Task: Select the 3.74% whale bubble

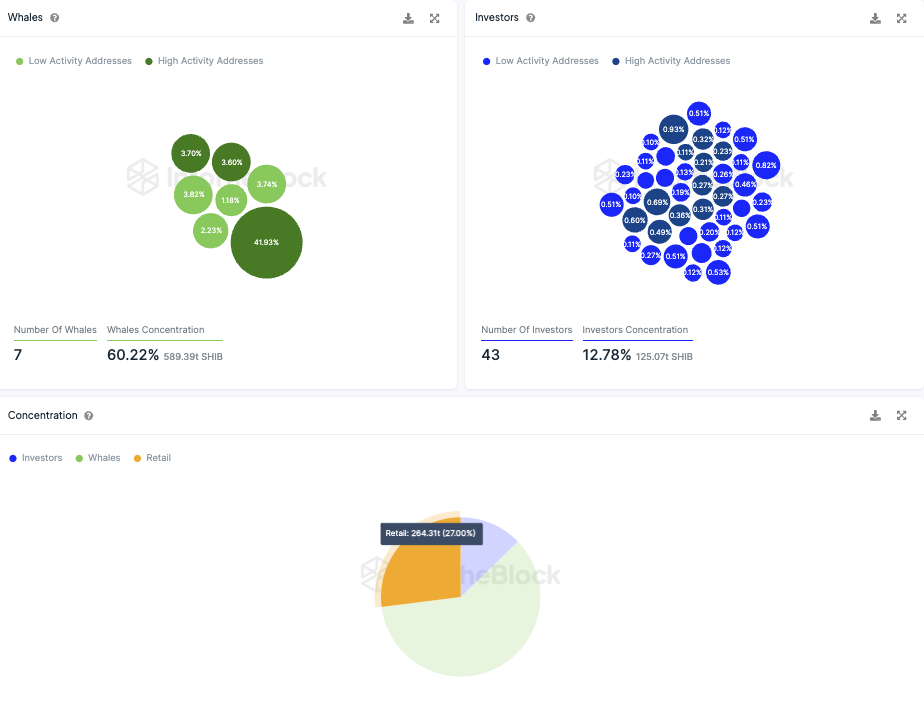Action: coord(267,184)
